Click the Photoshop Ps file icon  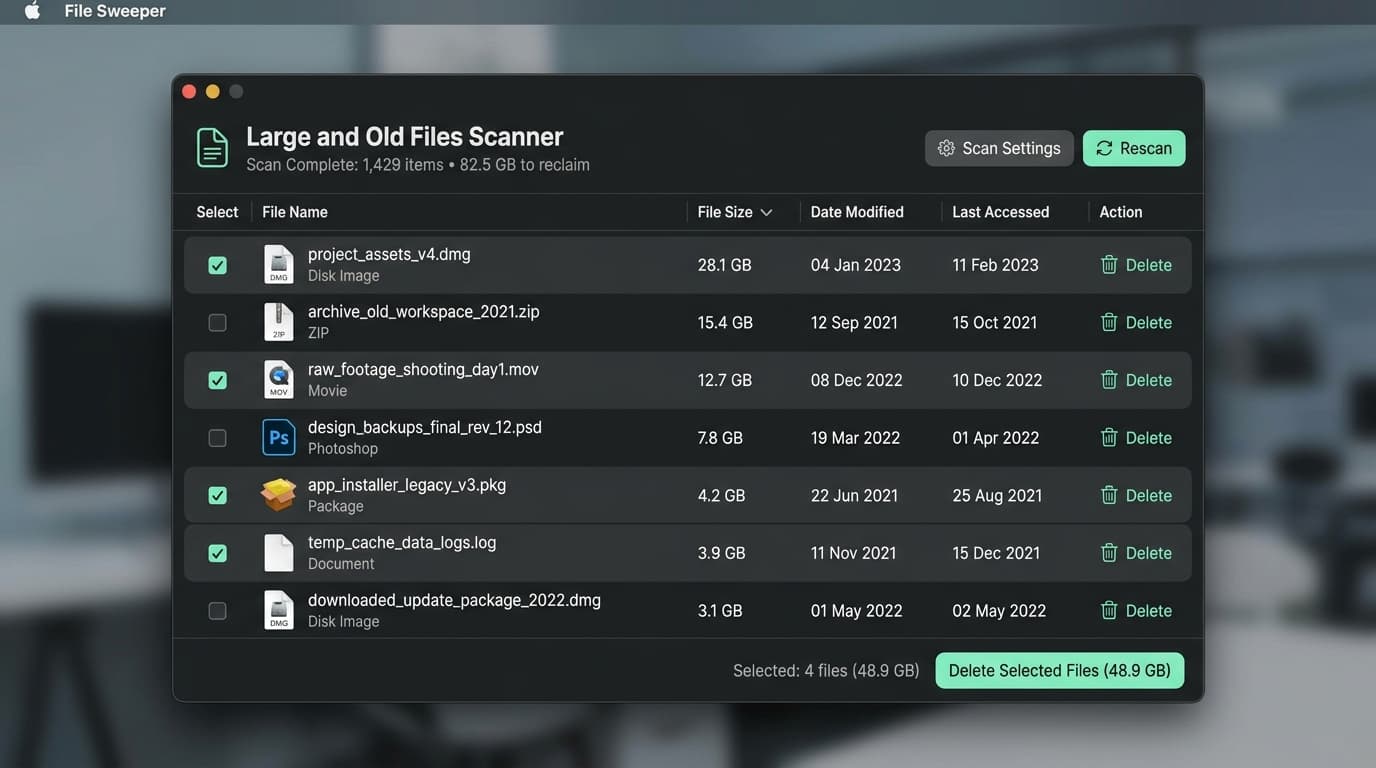pyautogui.click(x=279, y=438)
